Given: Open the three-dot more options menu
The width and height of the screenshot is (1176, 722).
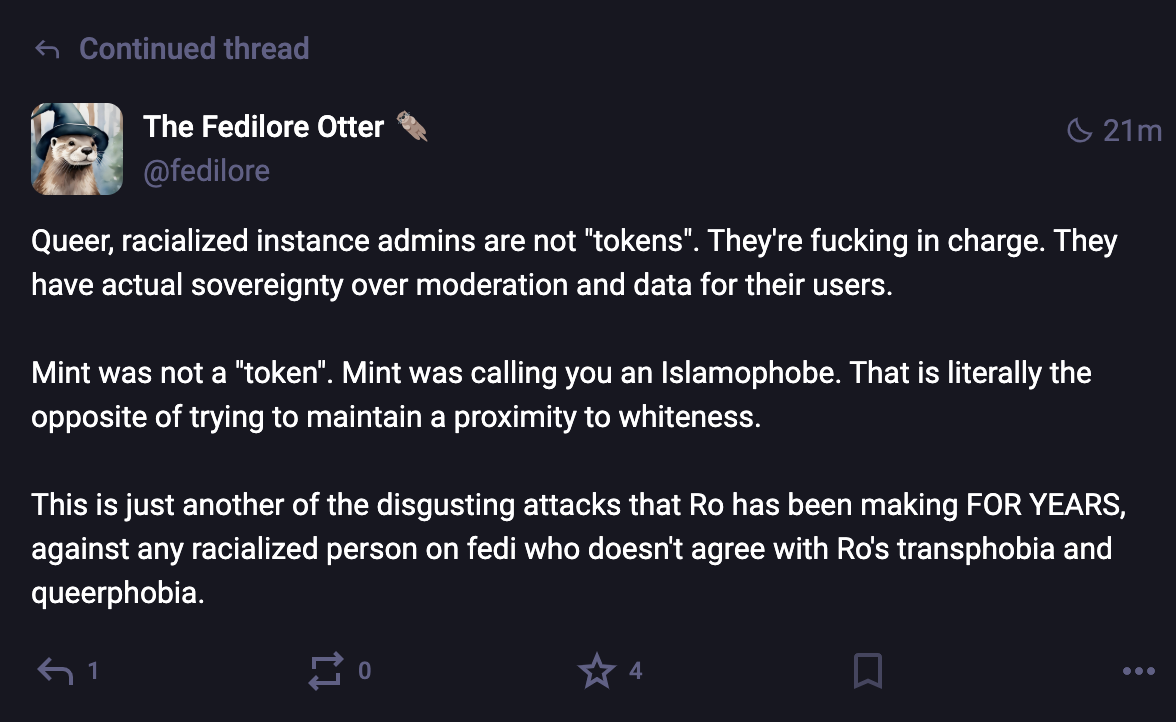Looking at the screenshot, I should pyautogui.click(x=1139, y=671).
